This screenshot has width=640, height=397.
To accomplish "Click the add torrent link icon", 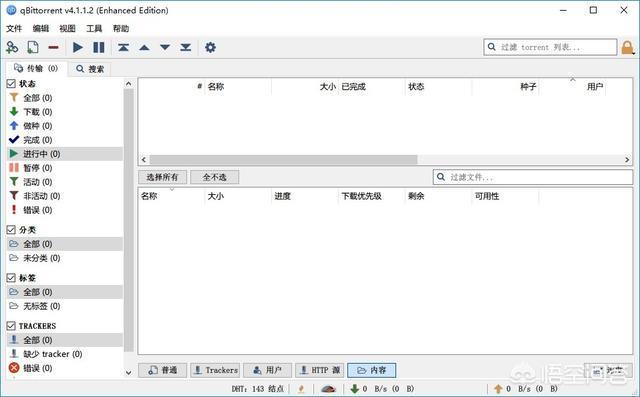I will tap(12, 48).
